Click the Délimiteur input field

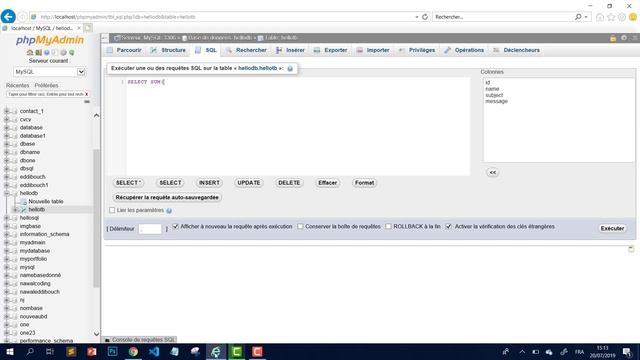point(150,229)
